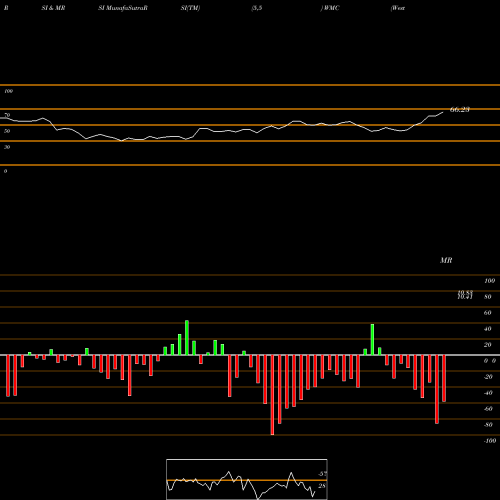The height and width of the screenshot is (500, 500).
Task: Click the '40' label on MR axis
Action: (488, 329)
